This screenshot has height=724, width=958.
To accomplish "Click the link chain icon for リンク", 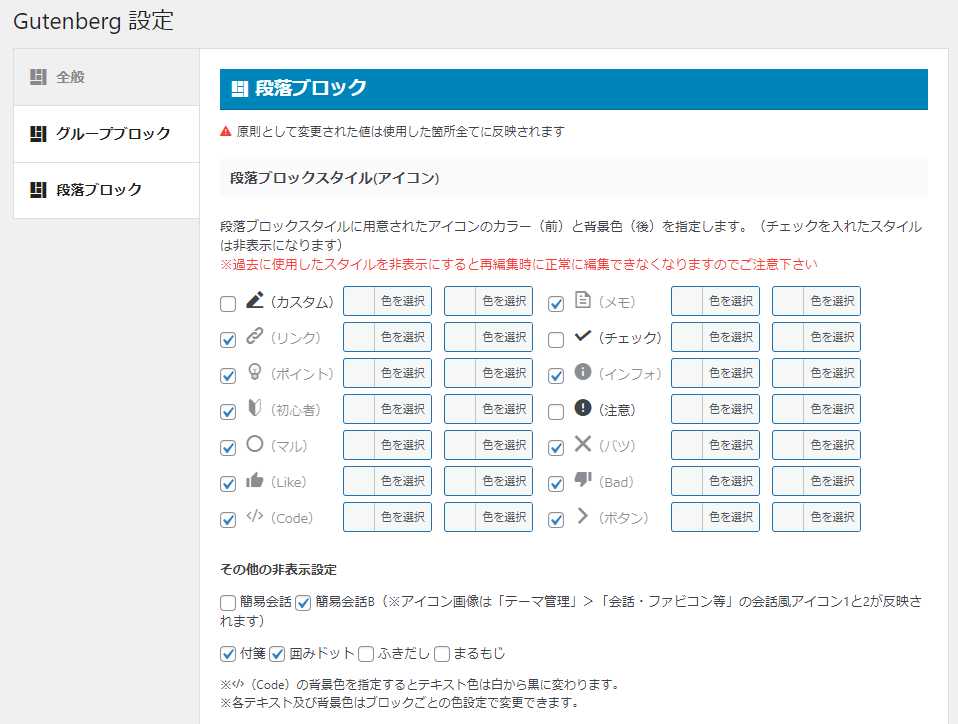I will [255, 337].
